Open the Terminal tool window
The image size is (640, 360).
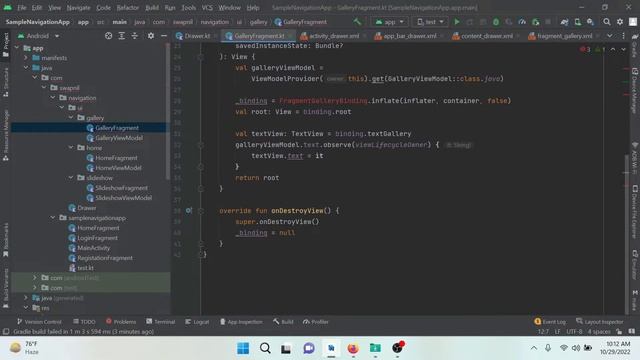[x=160, y=322]
